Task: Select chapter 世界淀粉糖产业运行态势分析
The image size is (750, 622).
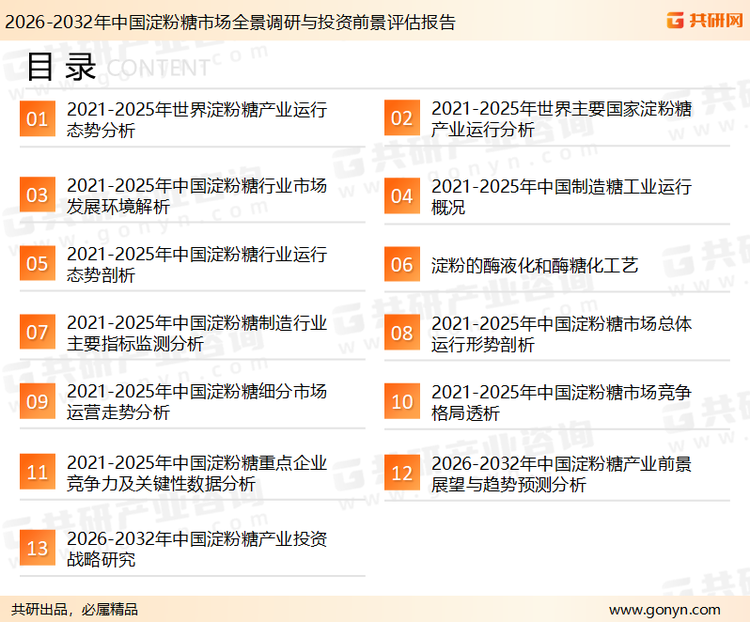Action: (197, 120)
